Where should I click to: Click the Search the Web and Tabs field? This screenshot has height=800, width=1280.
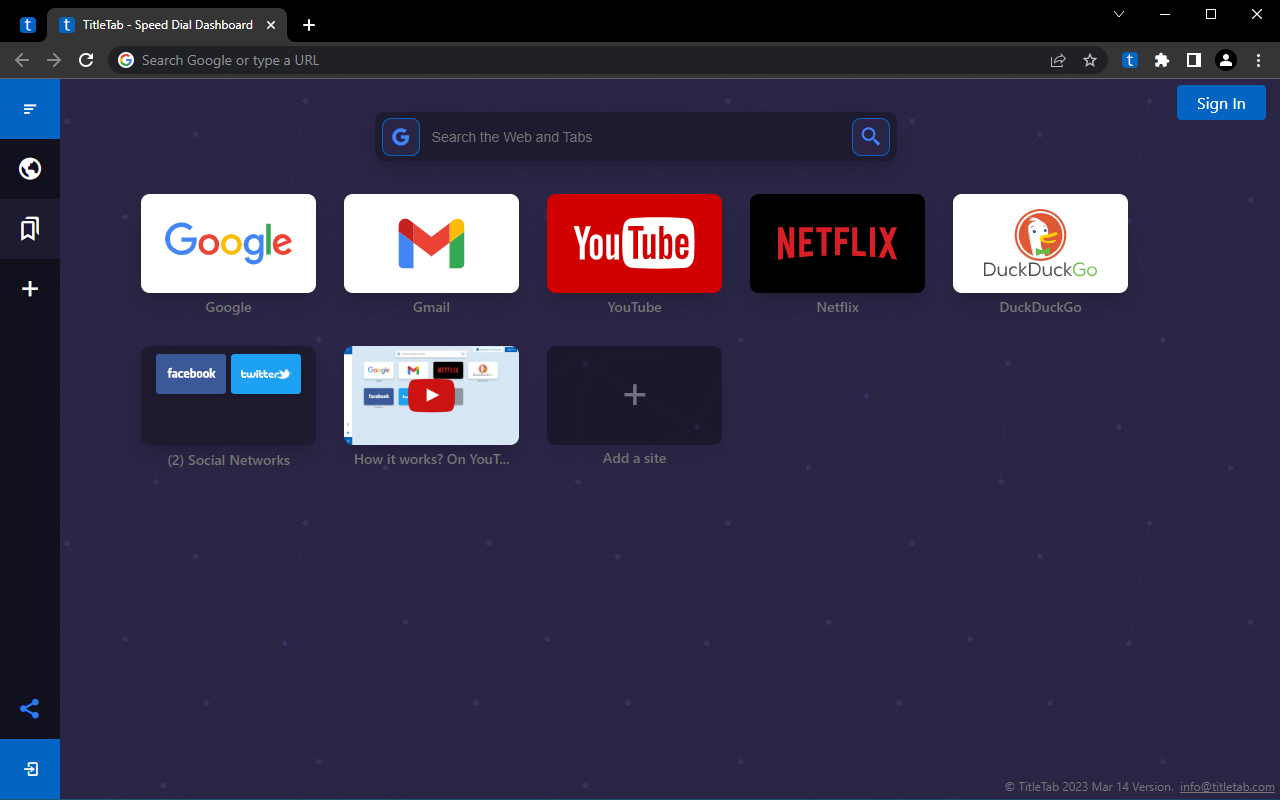click(636, 137)
